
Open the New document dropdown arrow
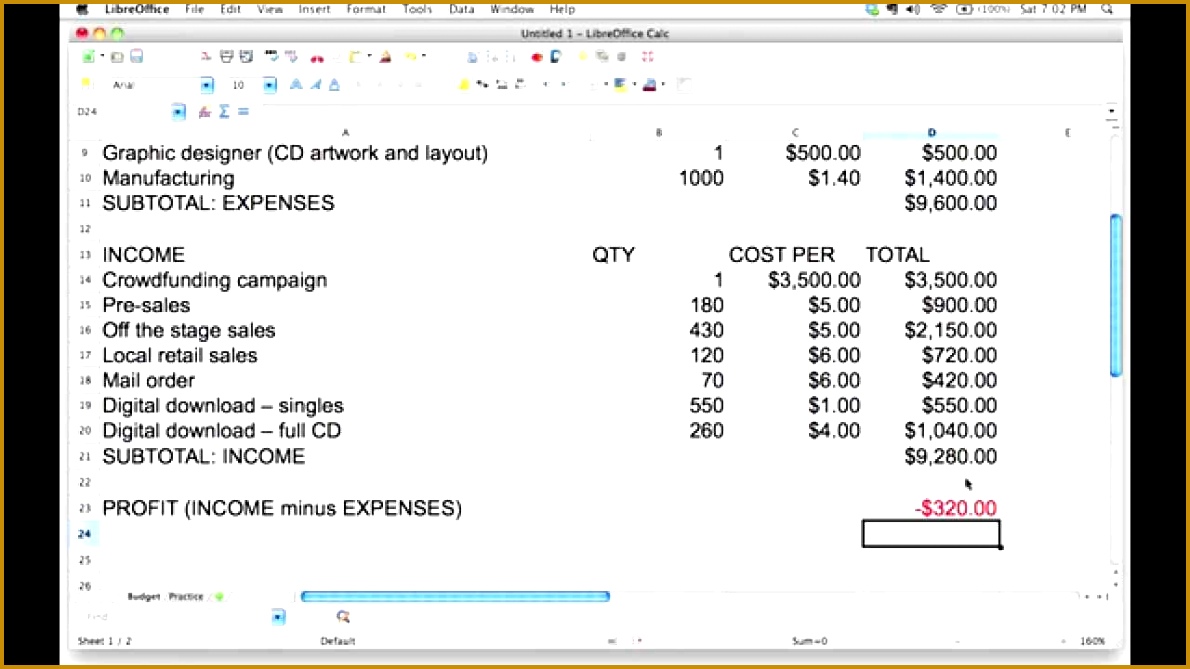(x=102, y=57)
